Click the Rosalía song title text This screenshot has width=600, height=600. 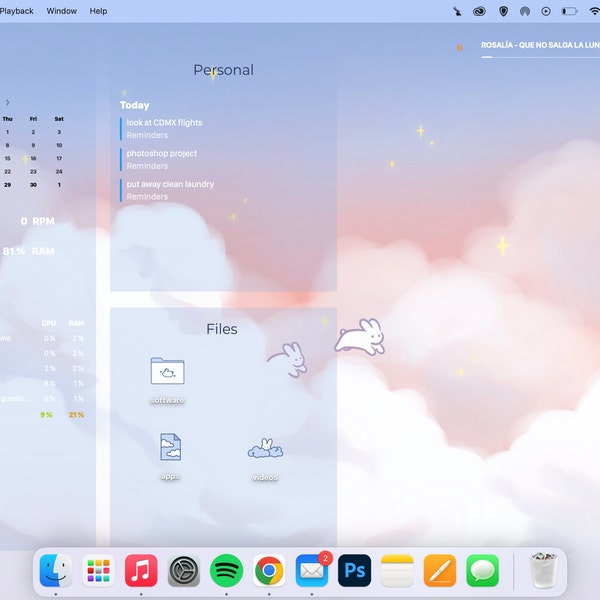click(x=540, y=45)
